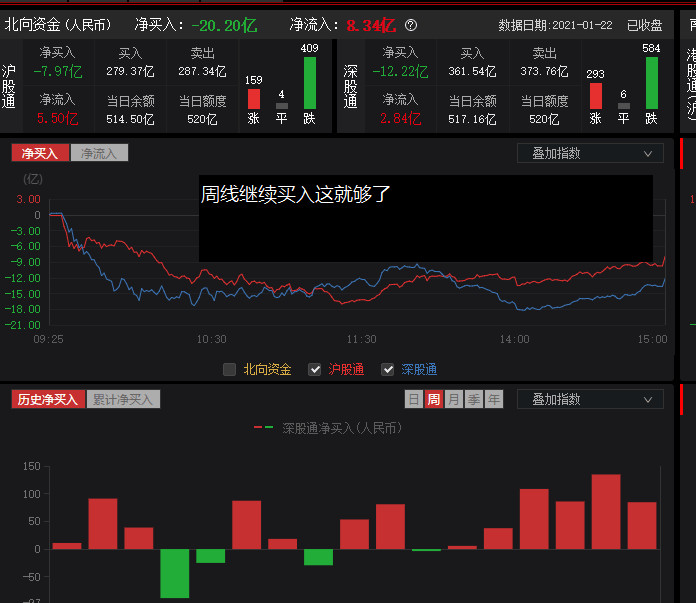Viewport: 696px width, 603px height.
Task: Click 深股通 net buy value -12.22亿
Action: click(400, 71)
